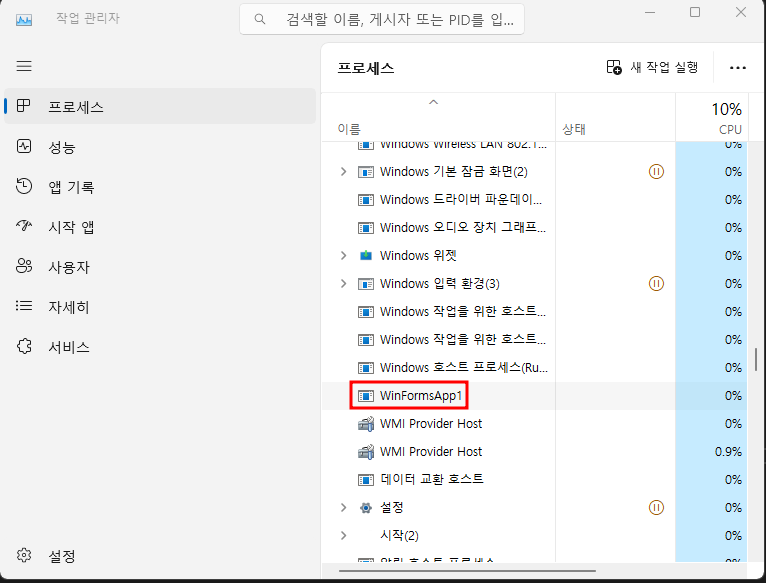This screenshot has height=583, width=766.
Task: Minimize the Task Manager window
Action: 650,12
